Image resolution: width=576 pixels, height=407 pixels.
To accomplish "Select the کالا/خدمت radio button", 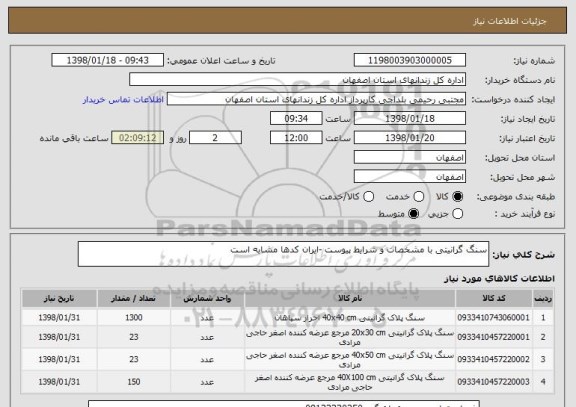I will pos(368,197).
